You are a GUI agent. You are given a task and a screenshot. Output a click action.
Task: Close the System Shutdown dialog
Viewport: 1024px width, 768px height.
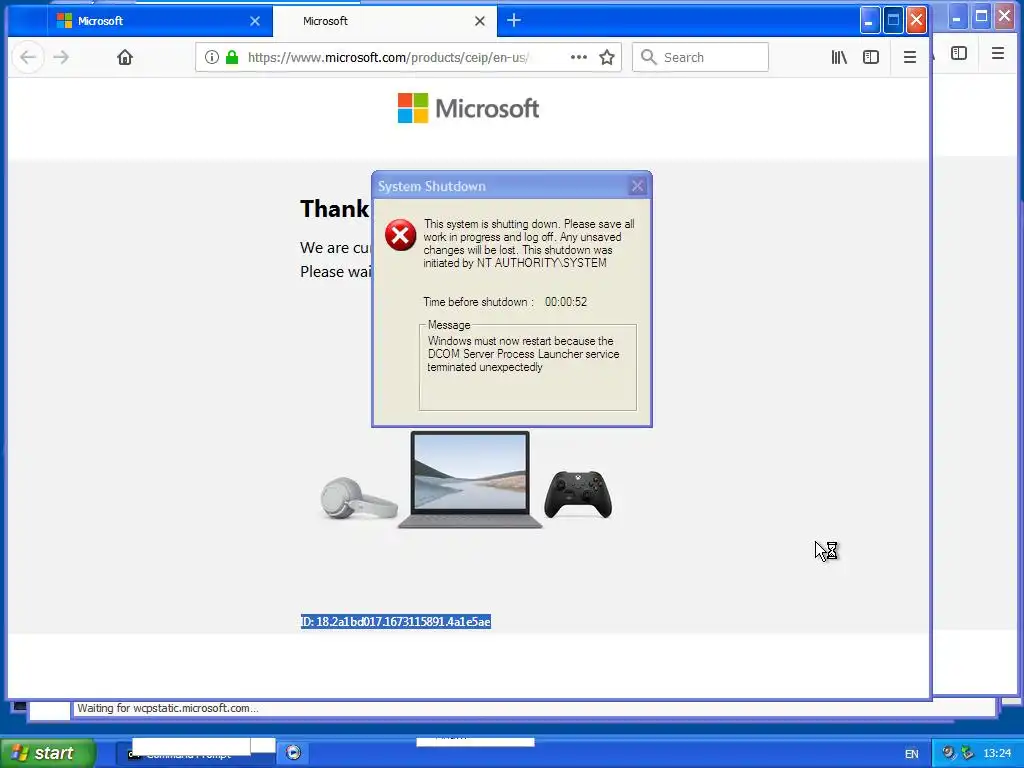[x=637, y=186]
